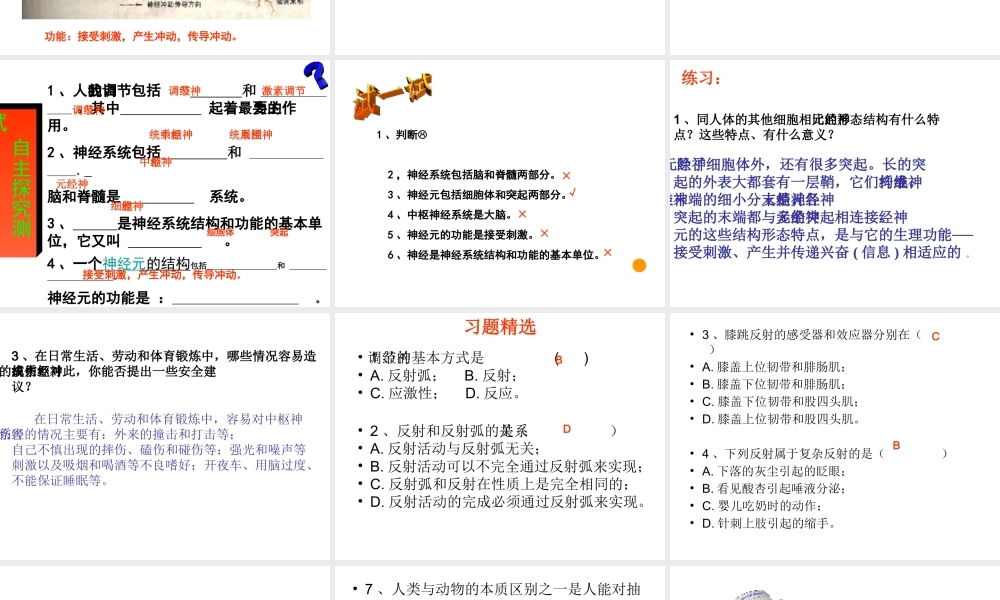Select option C. 膝盖下位韧带和股四头肌
1000x600 pixels.
(x=781, y=402)
